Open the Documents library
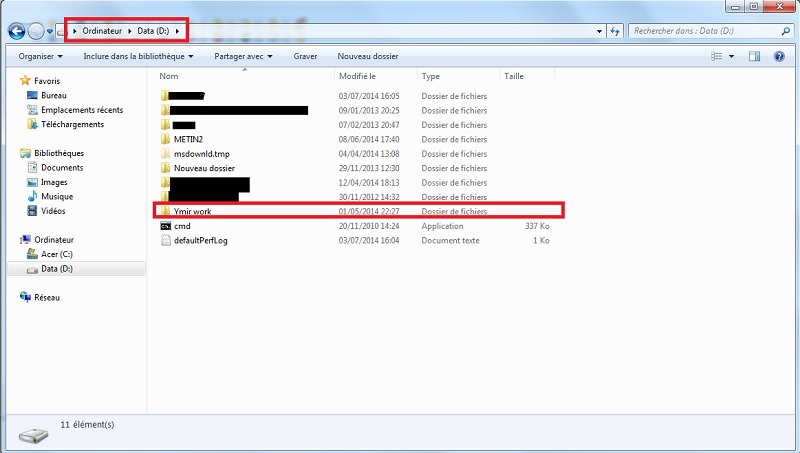800x453 pixels. click(x=62, y=167)
